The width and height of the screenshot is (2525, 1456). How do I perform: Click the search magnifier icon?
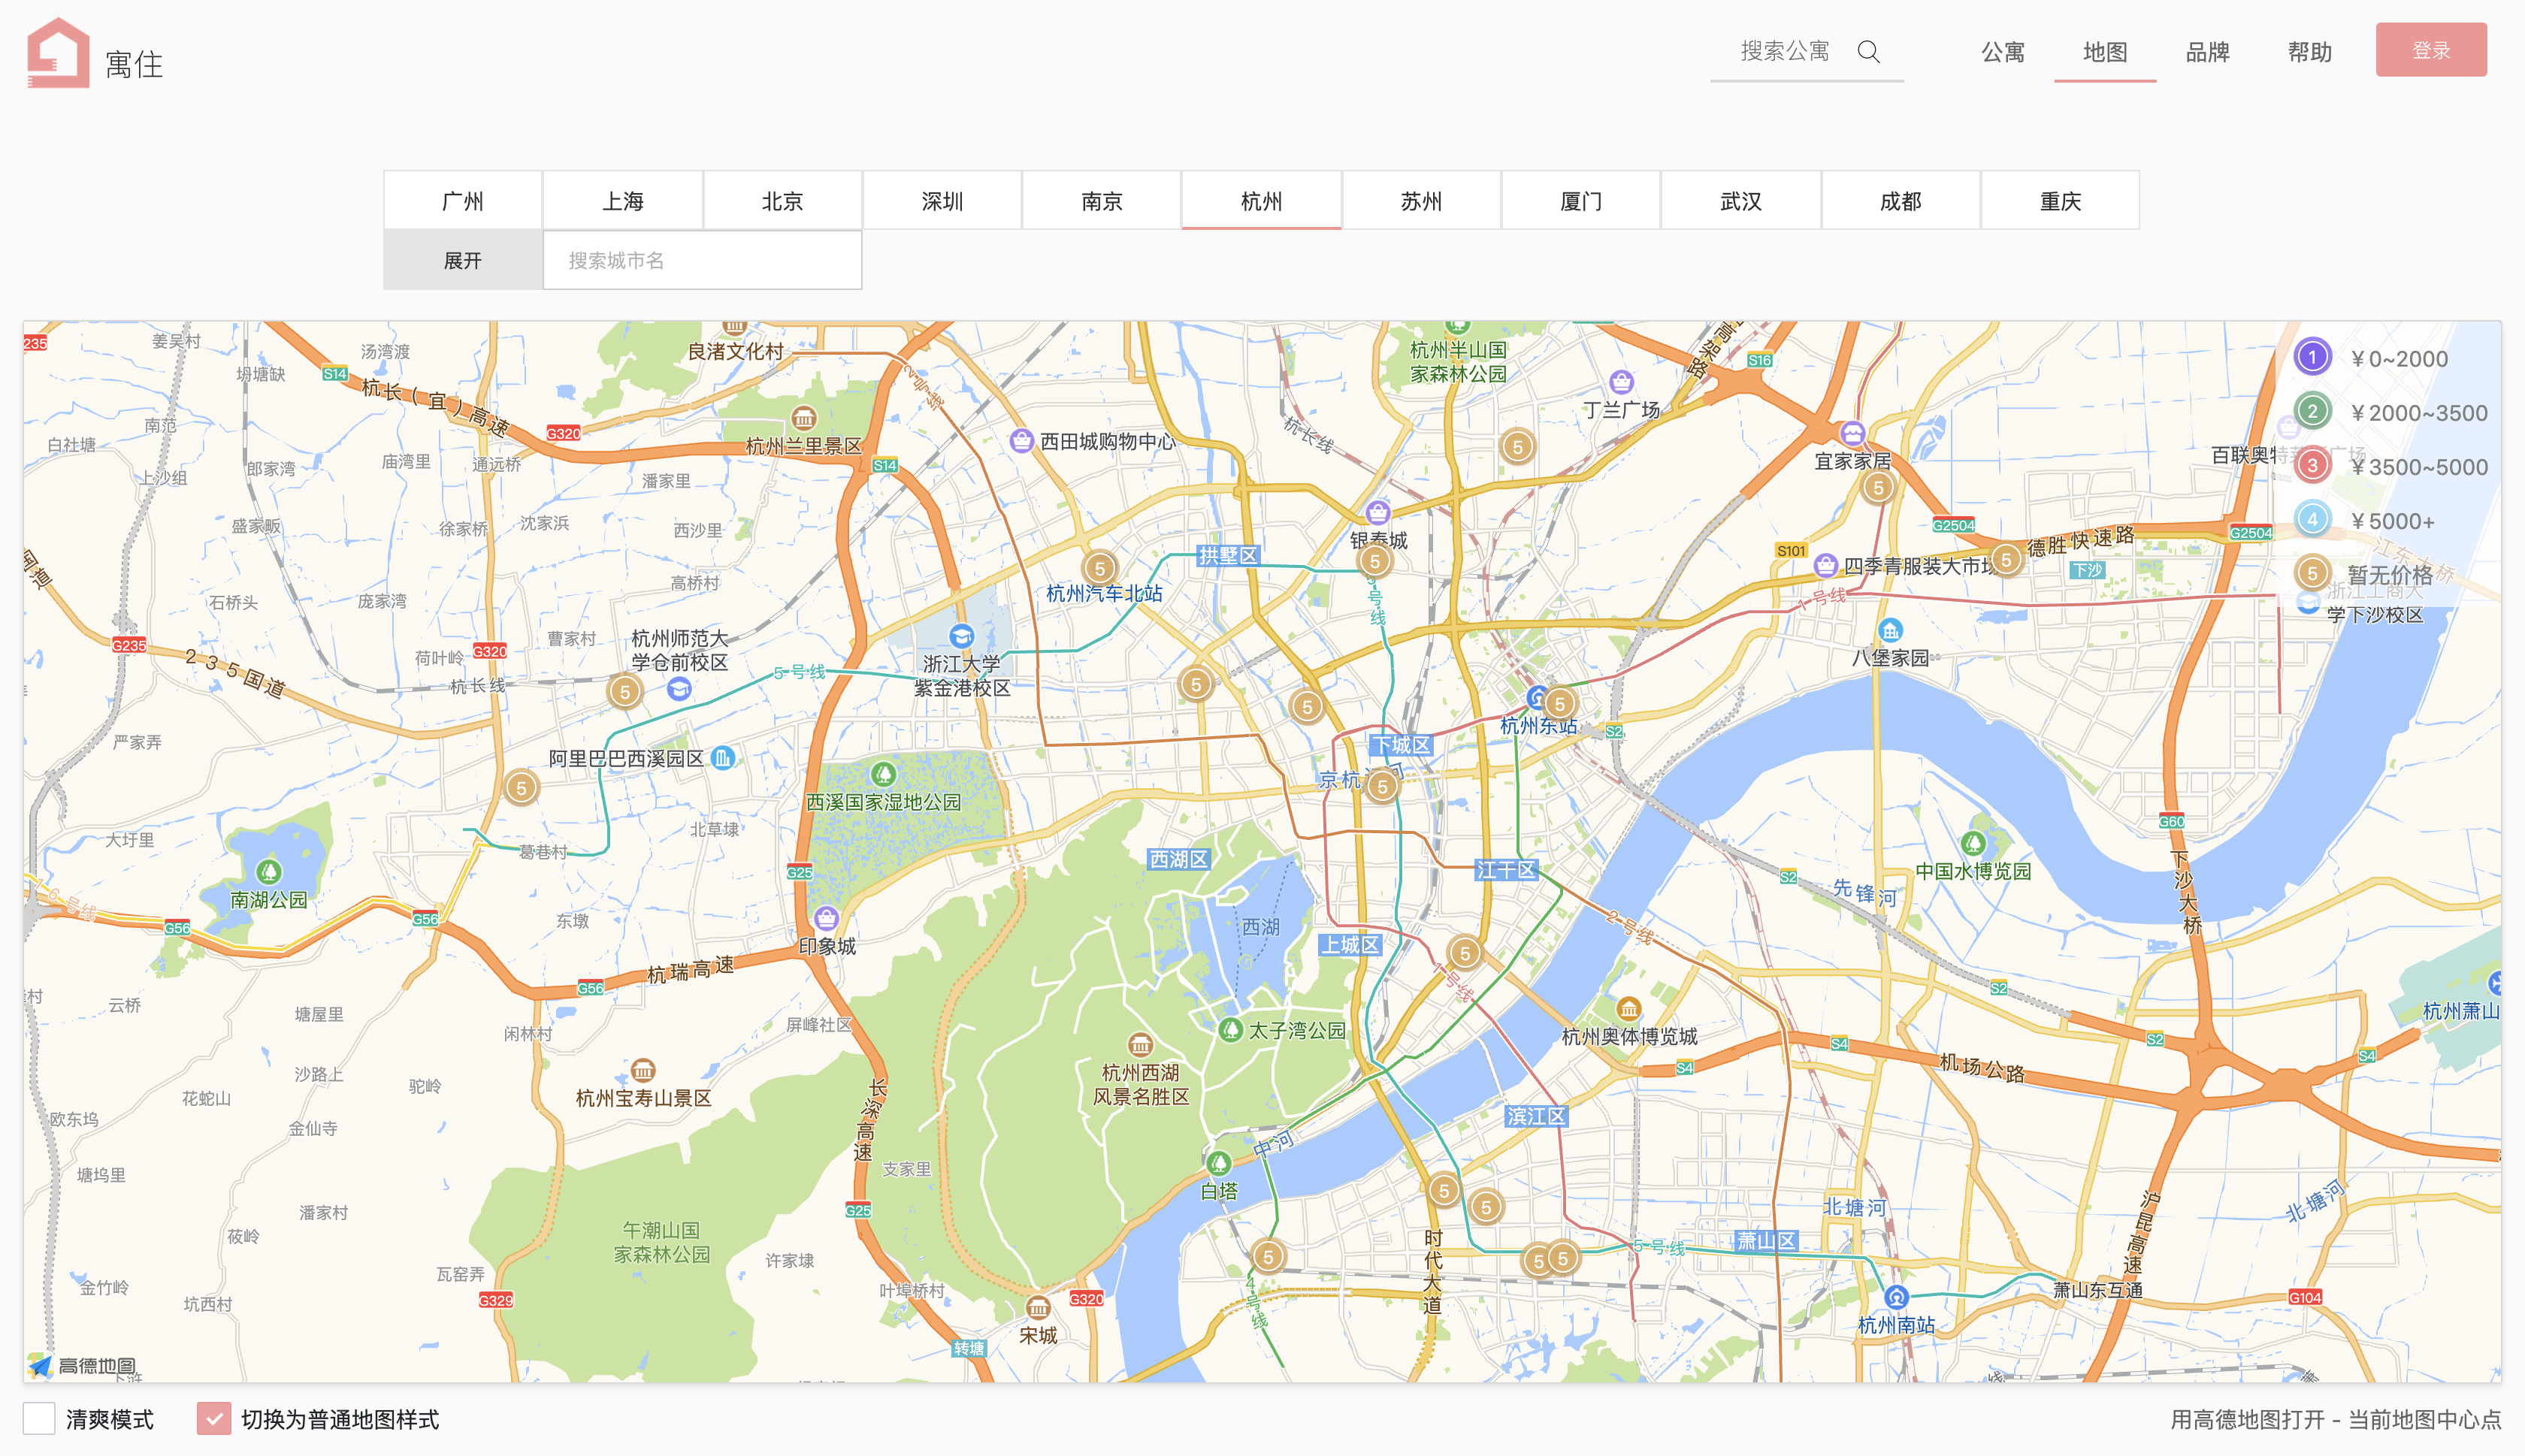tap(1868, 51)
